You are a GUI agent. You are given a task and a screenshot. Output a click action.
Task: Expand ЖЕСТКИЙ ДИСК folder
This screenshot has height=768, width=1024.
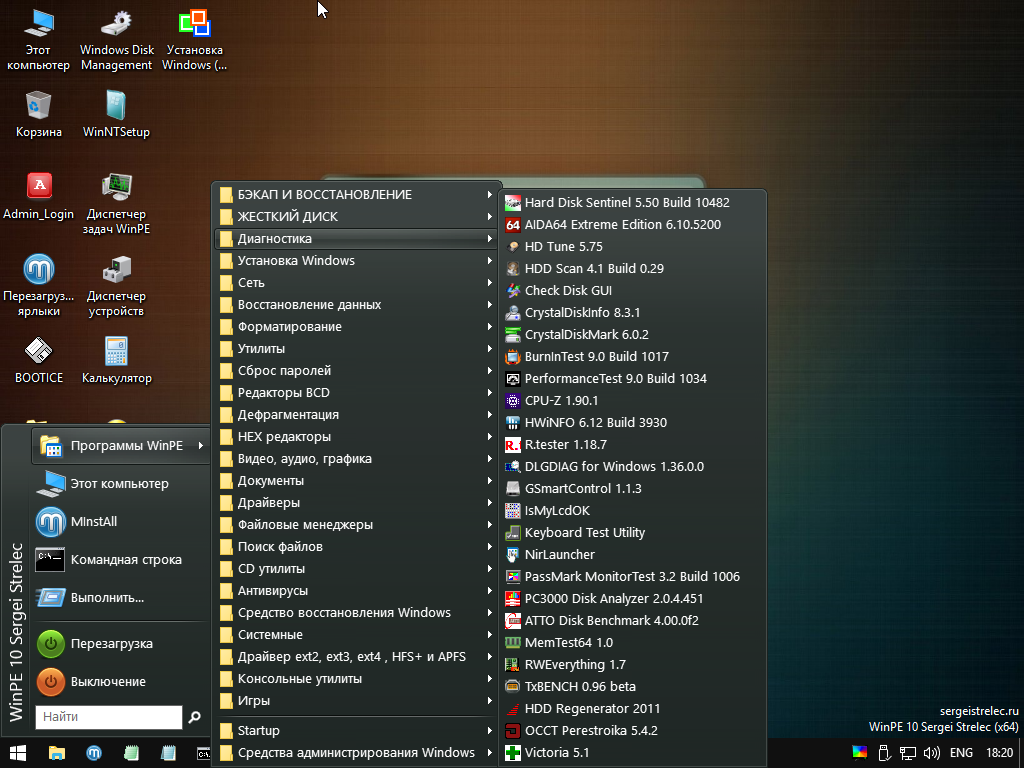(357, 217)
